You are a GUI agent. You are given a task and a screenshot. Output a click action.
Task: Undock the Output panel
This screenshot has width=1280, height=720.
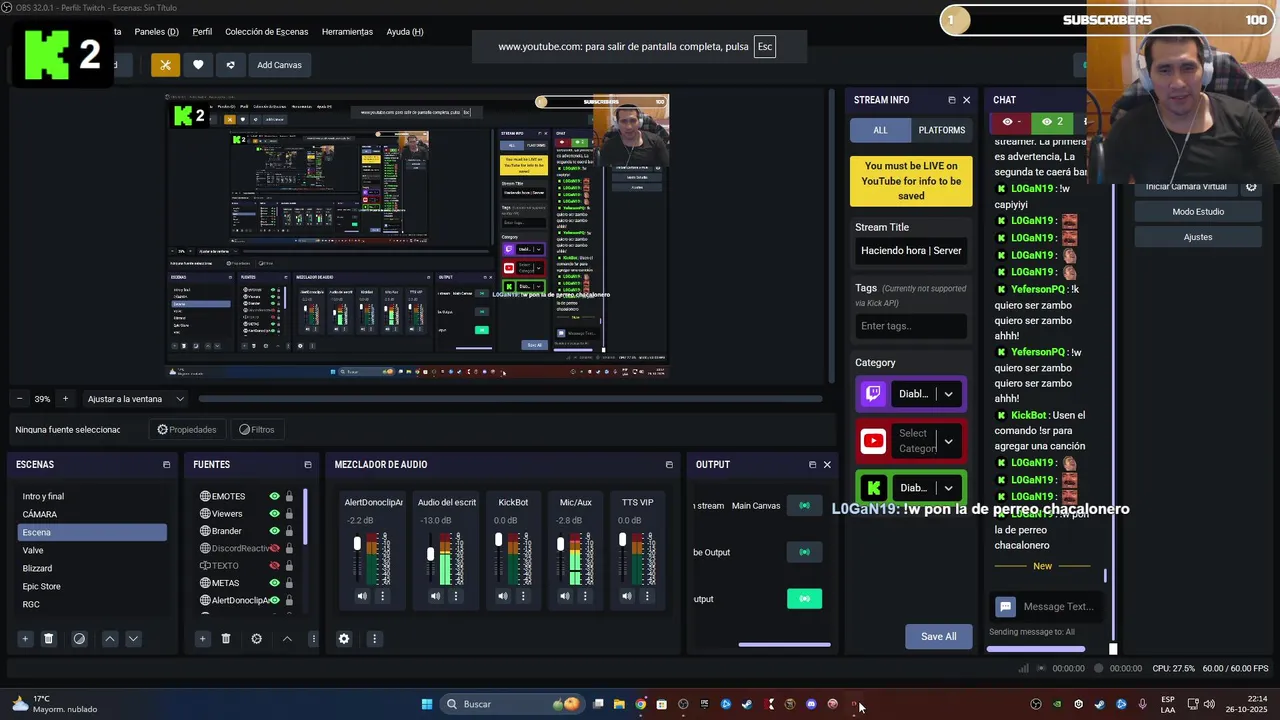point(812,465)
